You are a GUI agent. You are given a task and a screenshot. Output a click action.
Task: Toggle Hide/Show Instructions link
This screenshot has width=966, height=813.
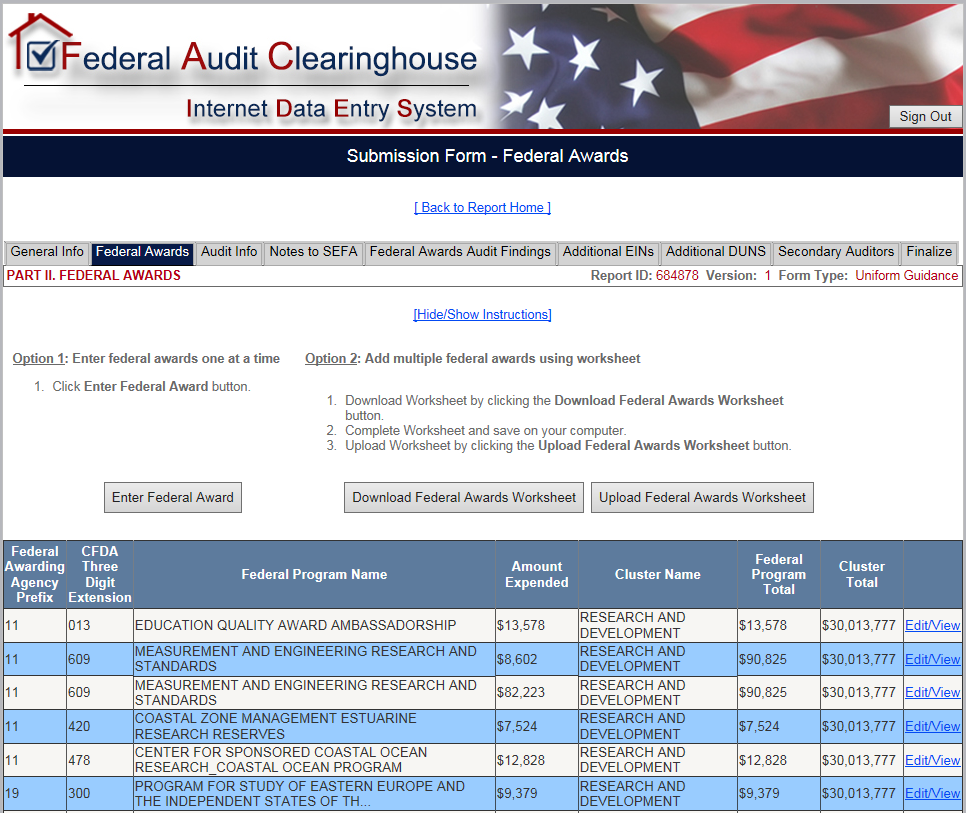(x=482, y=315)
